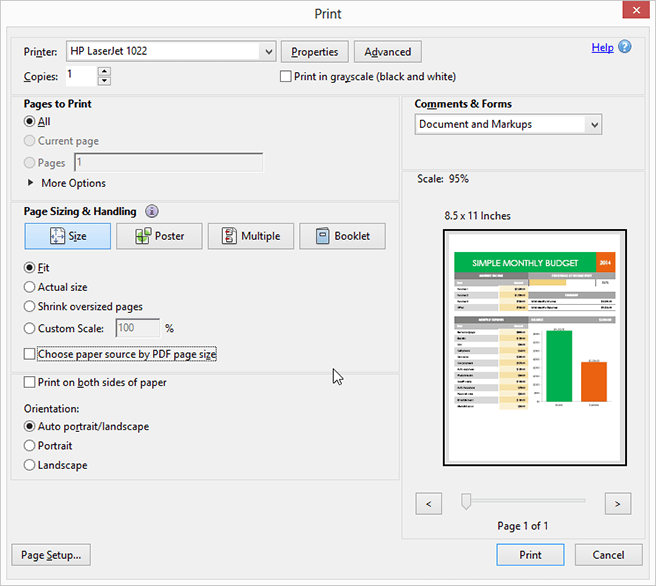Open Comments & Forms dropdown
This screenshot has width=656, height=586.
tap(595, 124)
